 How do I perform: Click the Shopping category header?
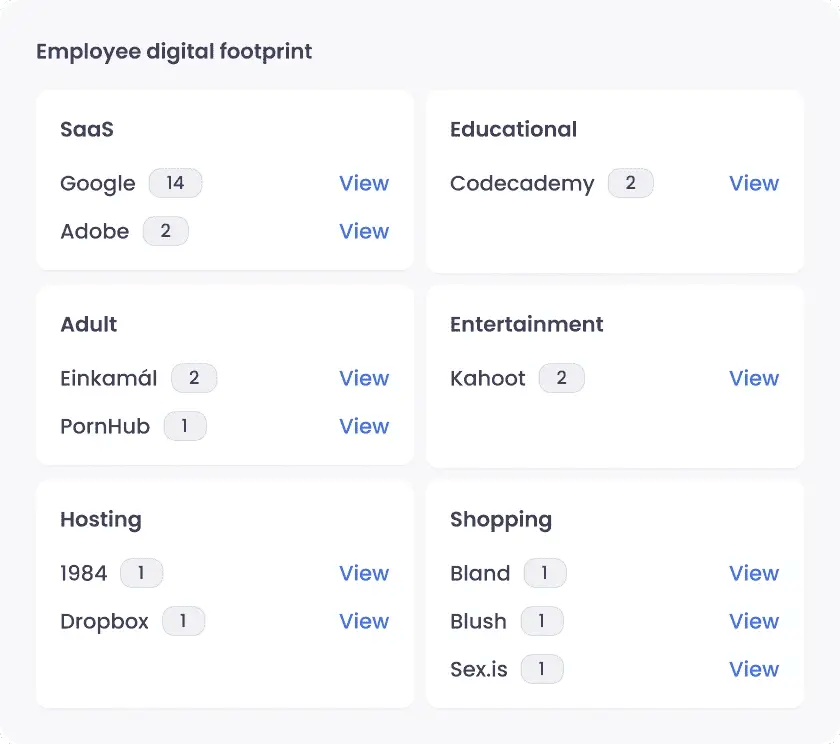501,519
